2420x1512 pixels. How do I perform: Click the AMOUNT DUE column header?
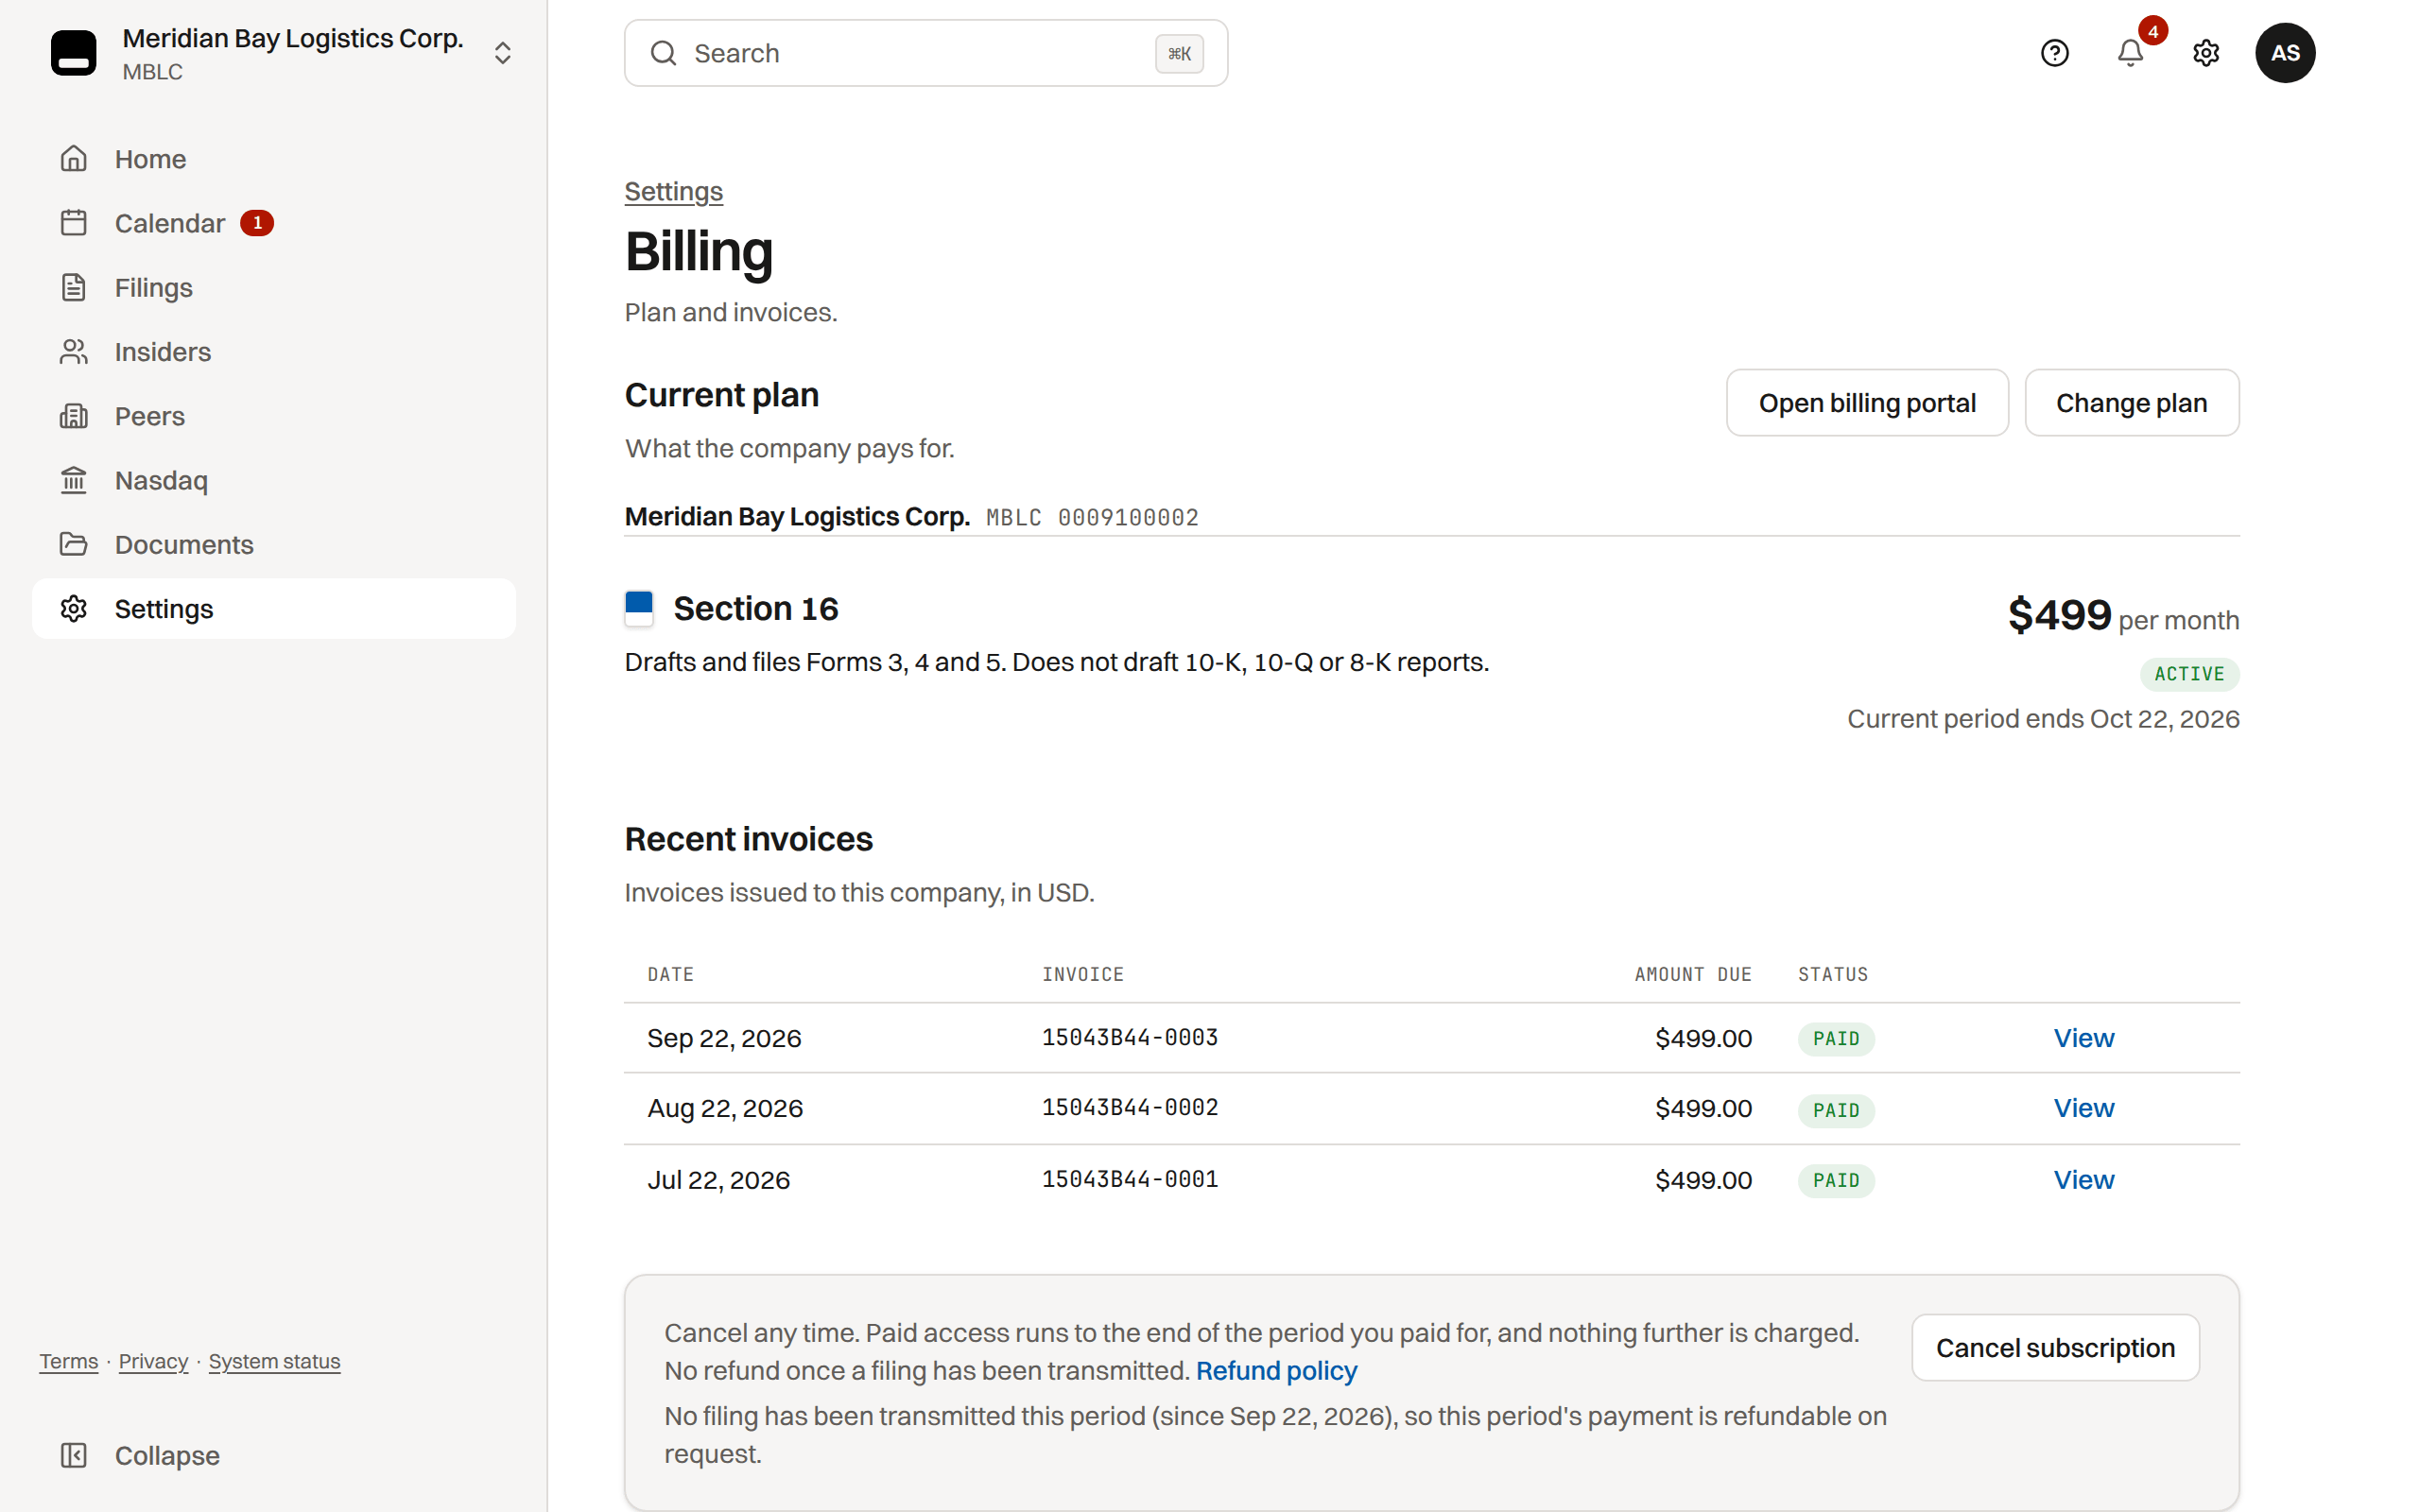[x=1693, y=974]
